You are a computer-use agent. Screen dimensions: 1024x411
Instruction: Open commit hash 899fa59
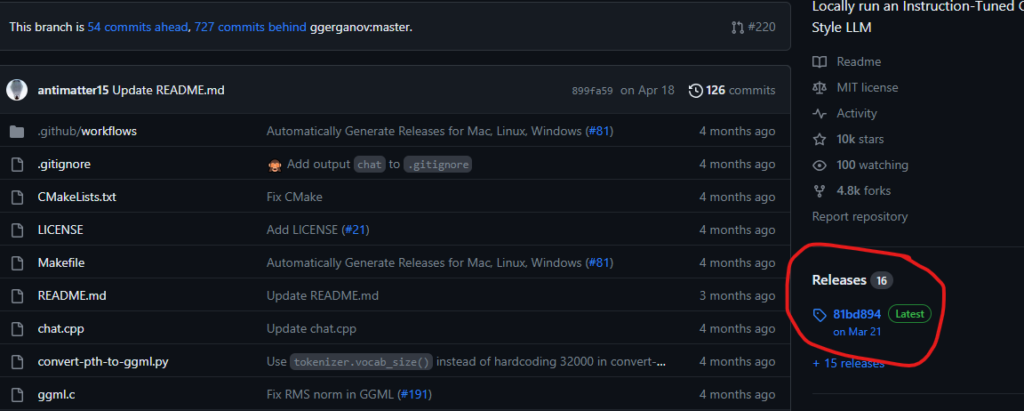pyautogui.click(x=592, y=91)
